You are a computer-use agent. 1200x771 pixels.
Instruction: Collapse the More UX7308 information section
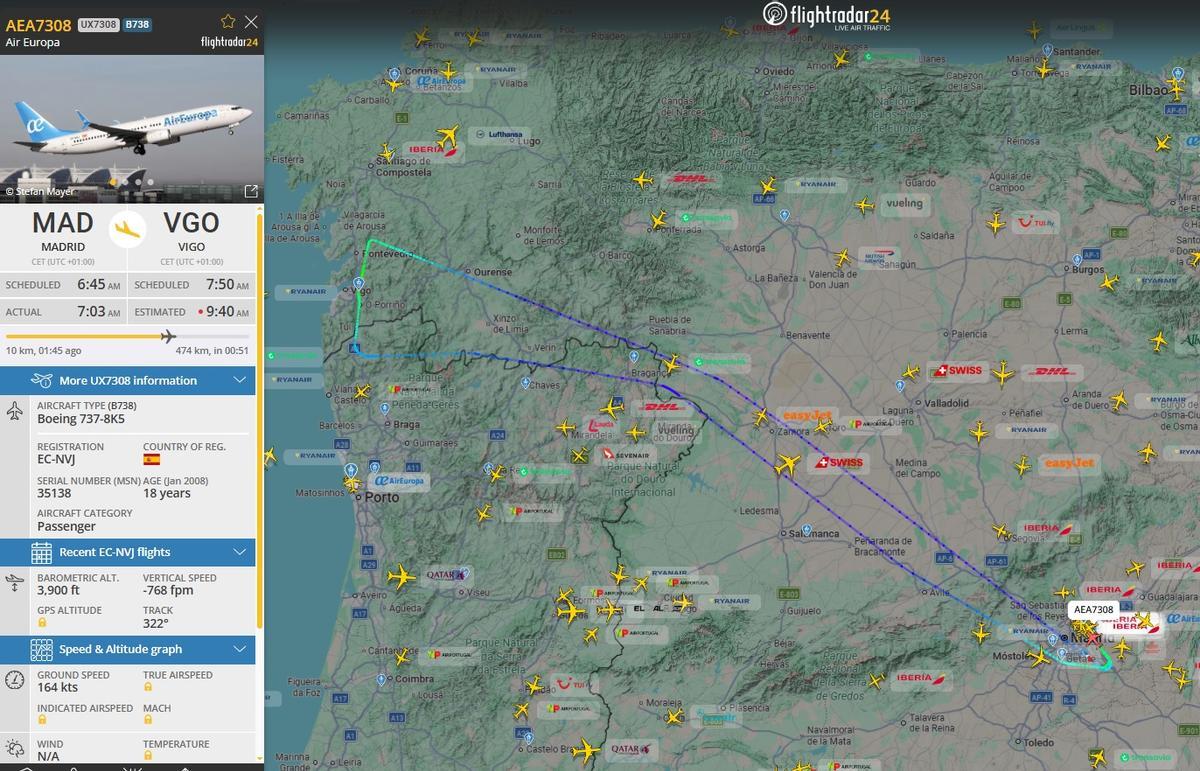point(239,380)
